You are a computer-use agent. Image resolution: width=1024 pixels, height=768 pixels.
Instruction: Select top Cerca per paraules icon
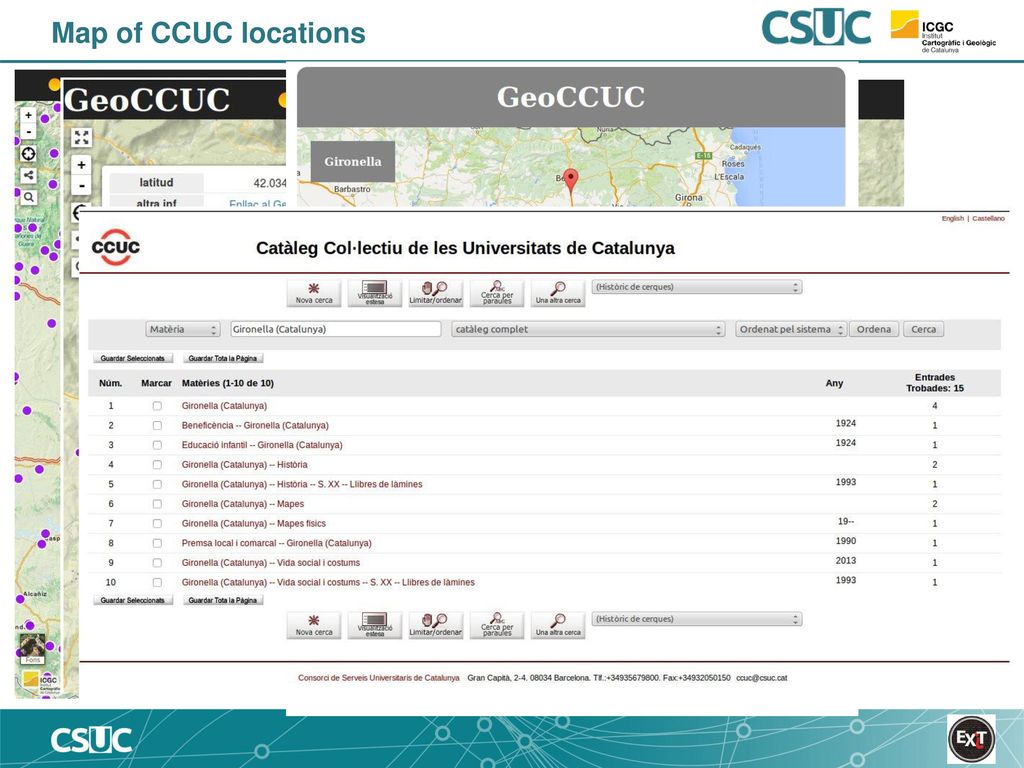(x=497, y=293)
